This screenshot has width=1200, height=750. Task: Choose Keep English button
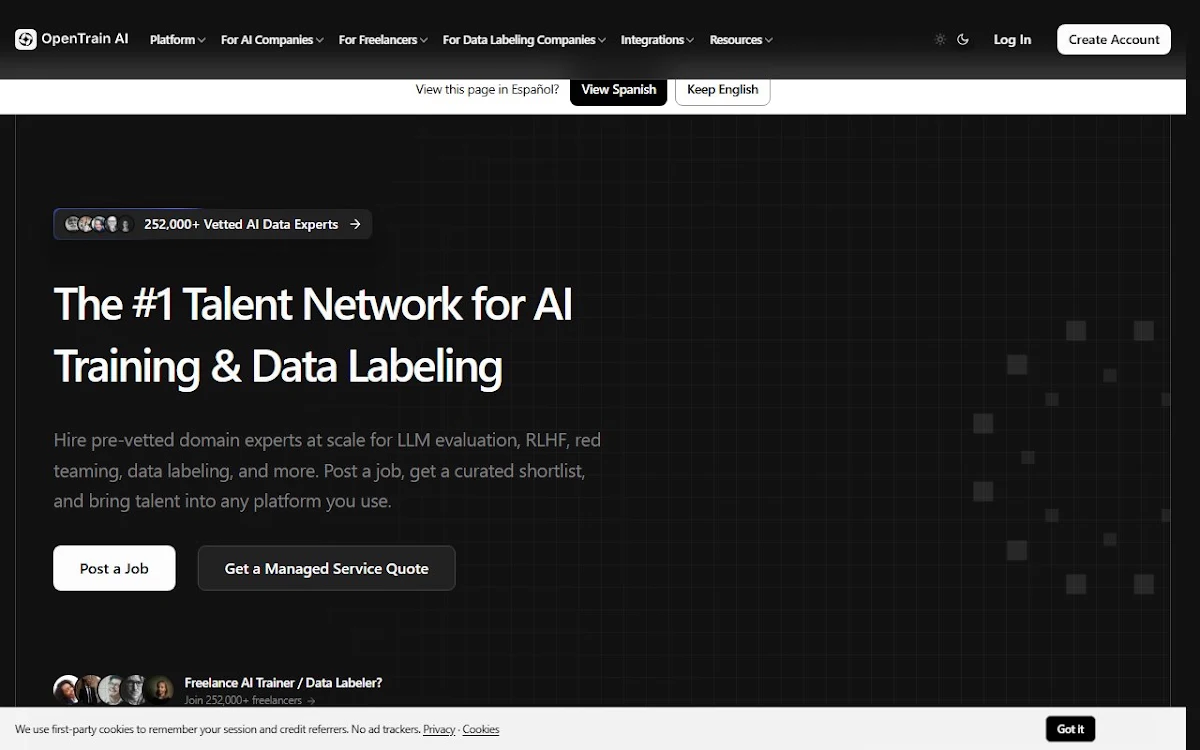pyautogui.click(x=722, y=89)
